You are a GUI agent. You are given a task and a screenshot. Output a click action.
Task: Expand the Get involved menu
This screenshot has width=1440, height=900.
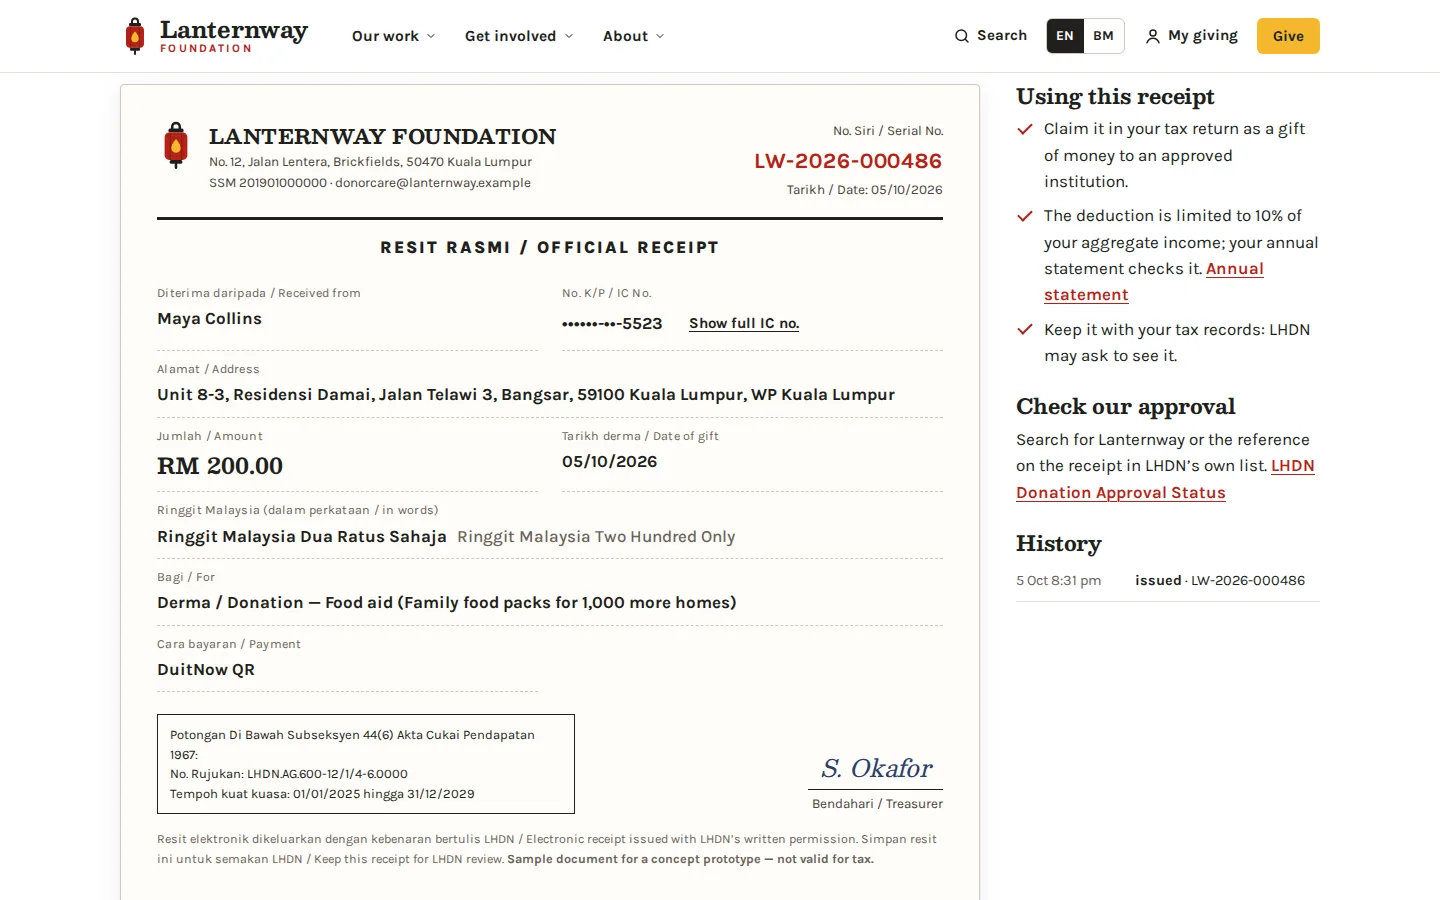[x=519, y=36]
